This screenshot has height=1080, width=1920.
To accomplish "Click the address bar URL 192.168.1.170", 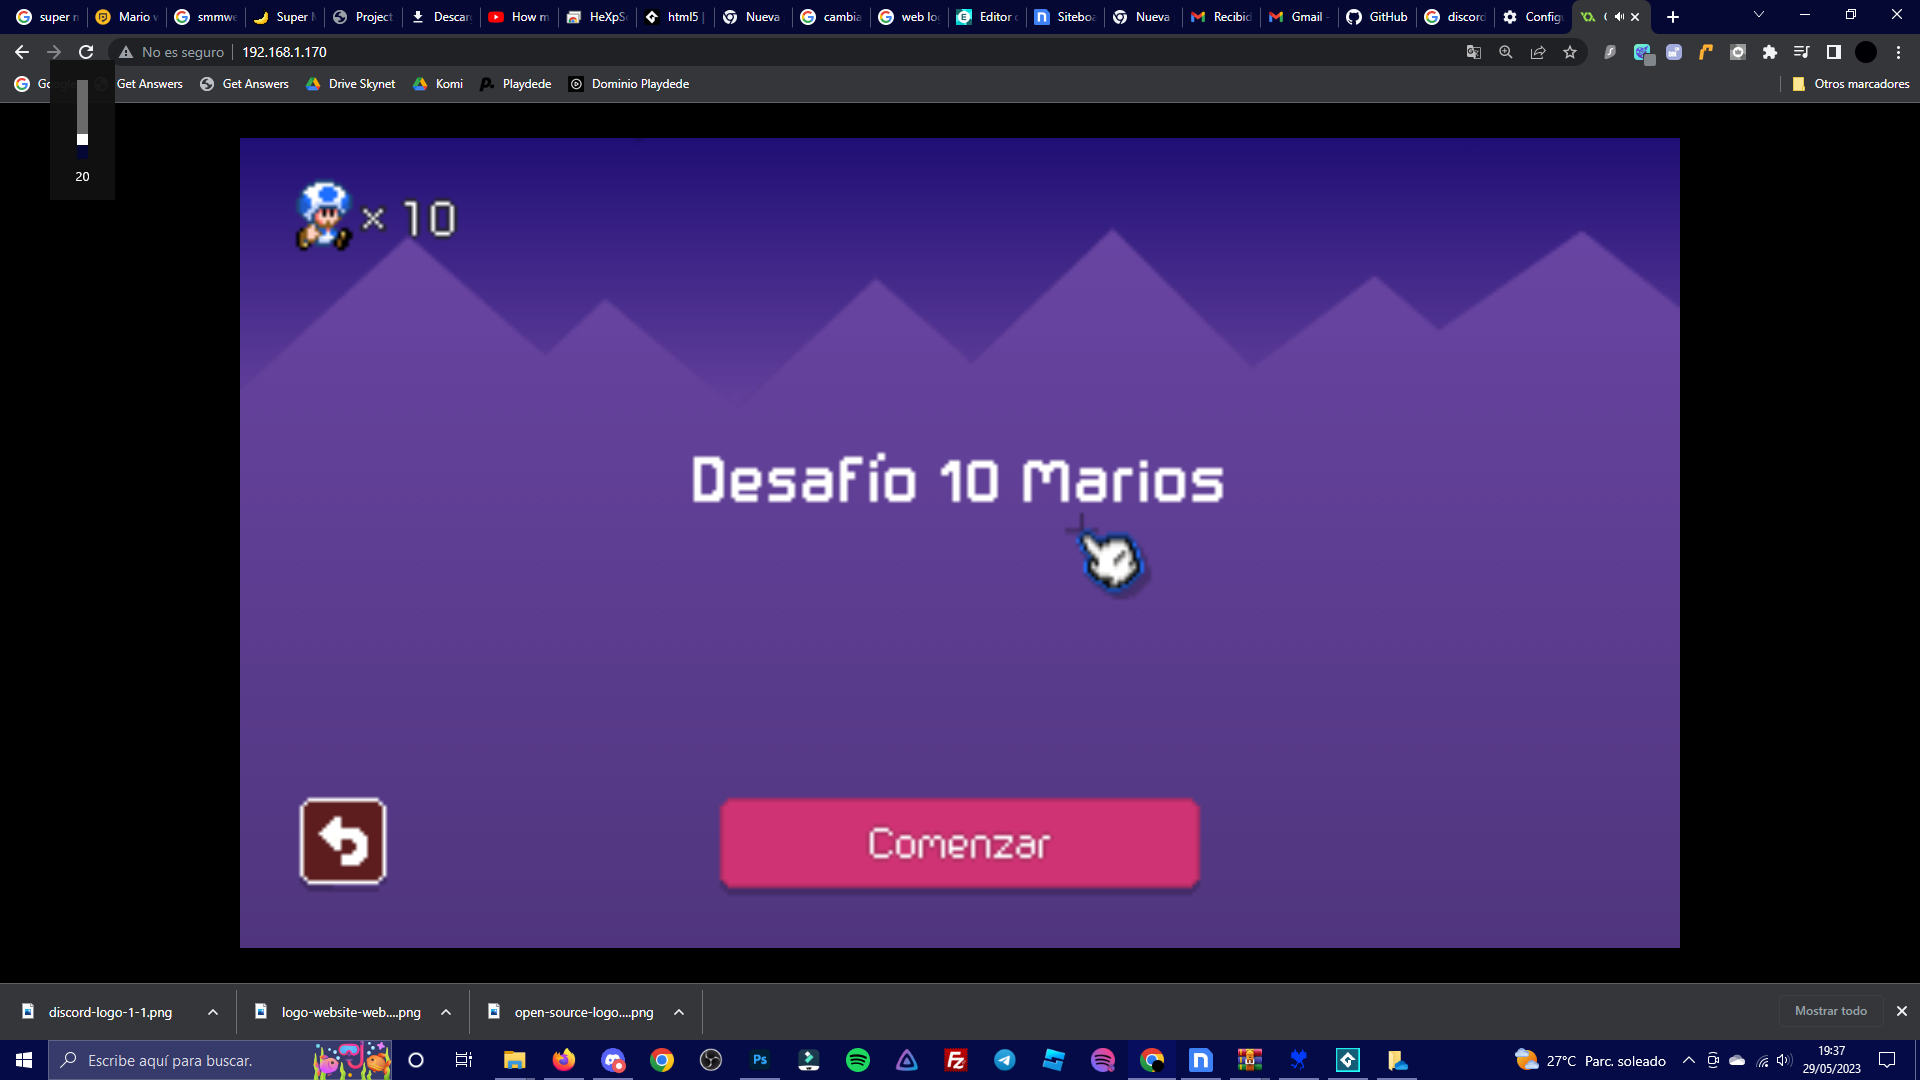I will tap(284, 52).
